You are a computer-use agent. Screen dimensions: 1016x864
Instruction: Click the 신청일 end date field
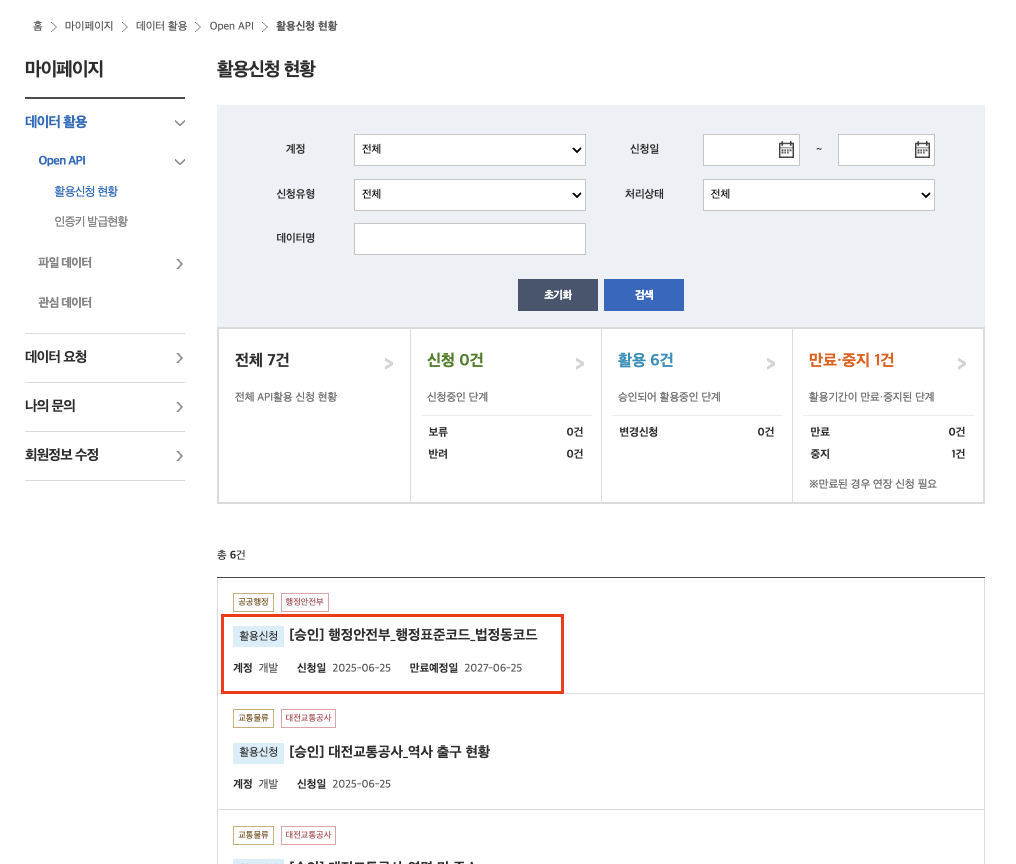[x=886, y=150]
